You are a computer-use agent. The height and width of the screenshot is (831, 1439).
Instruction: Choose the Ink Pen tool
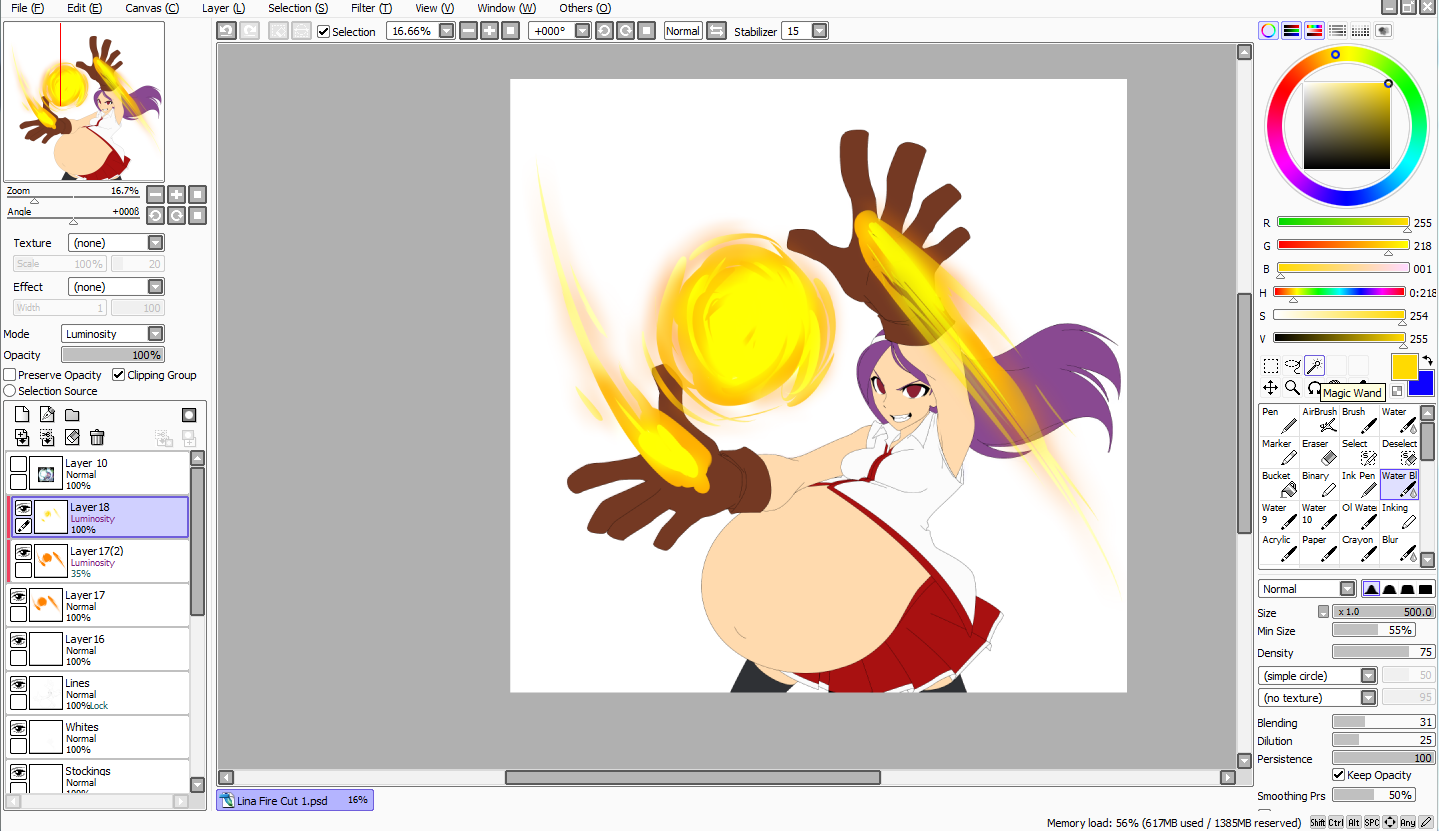coord(1359,484)
